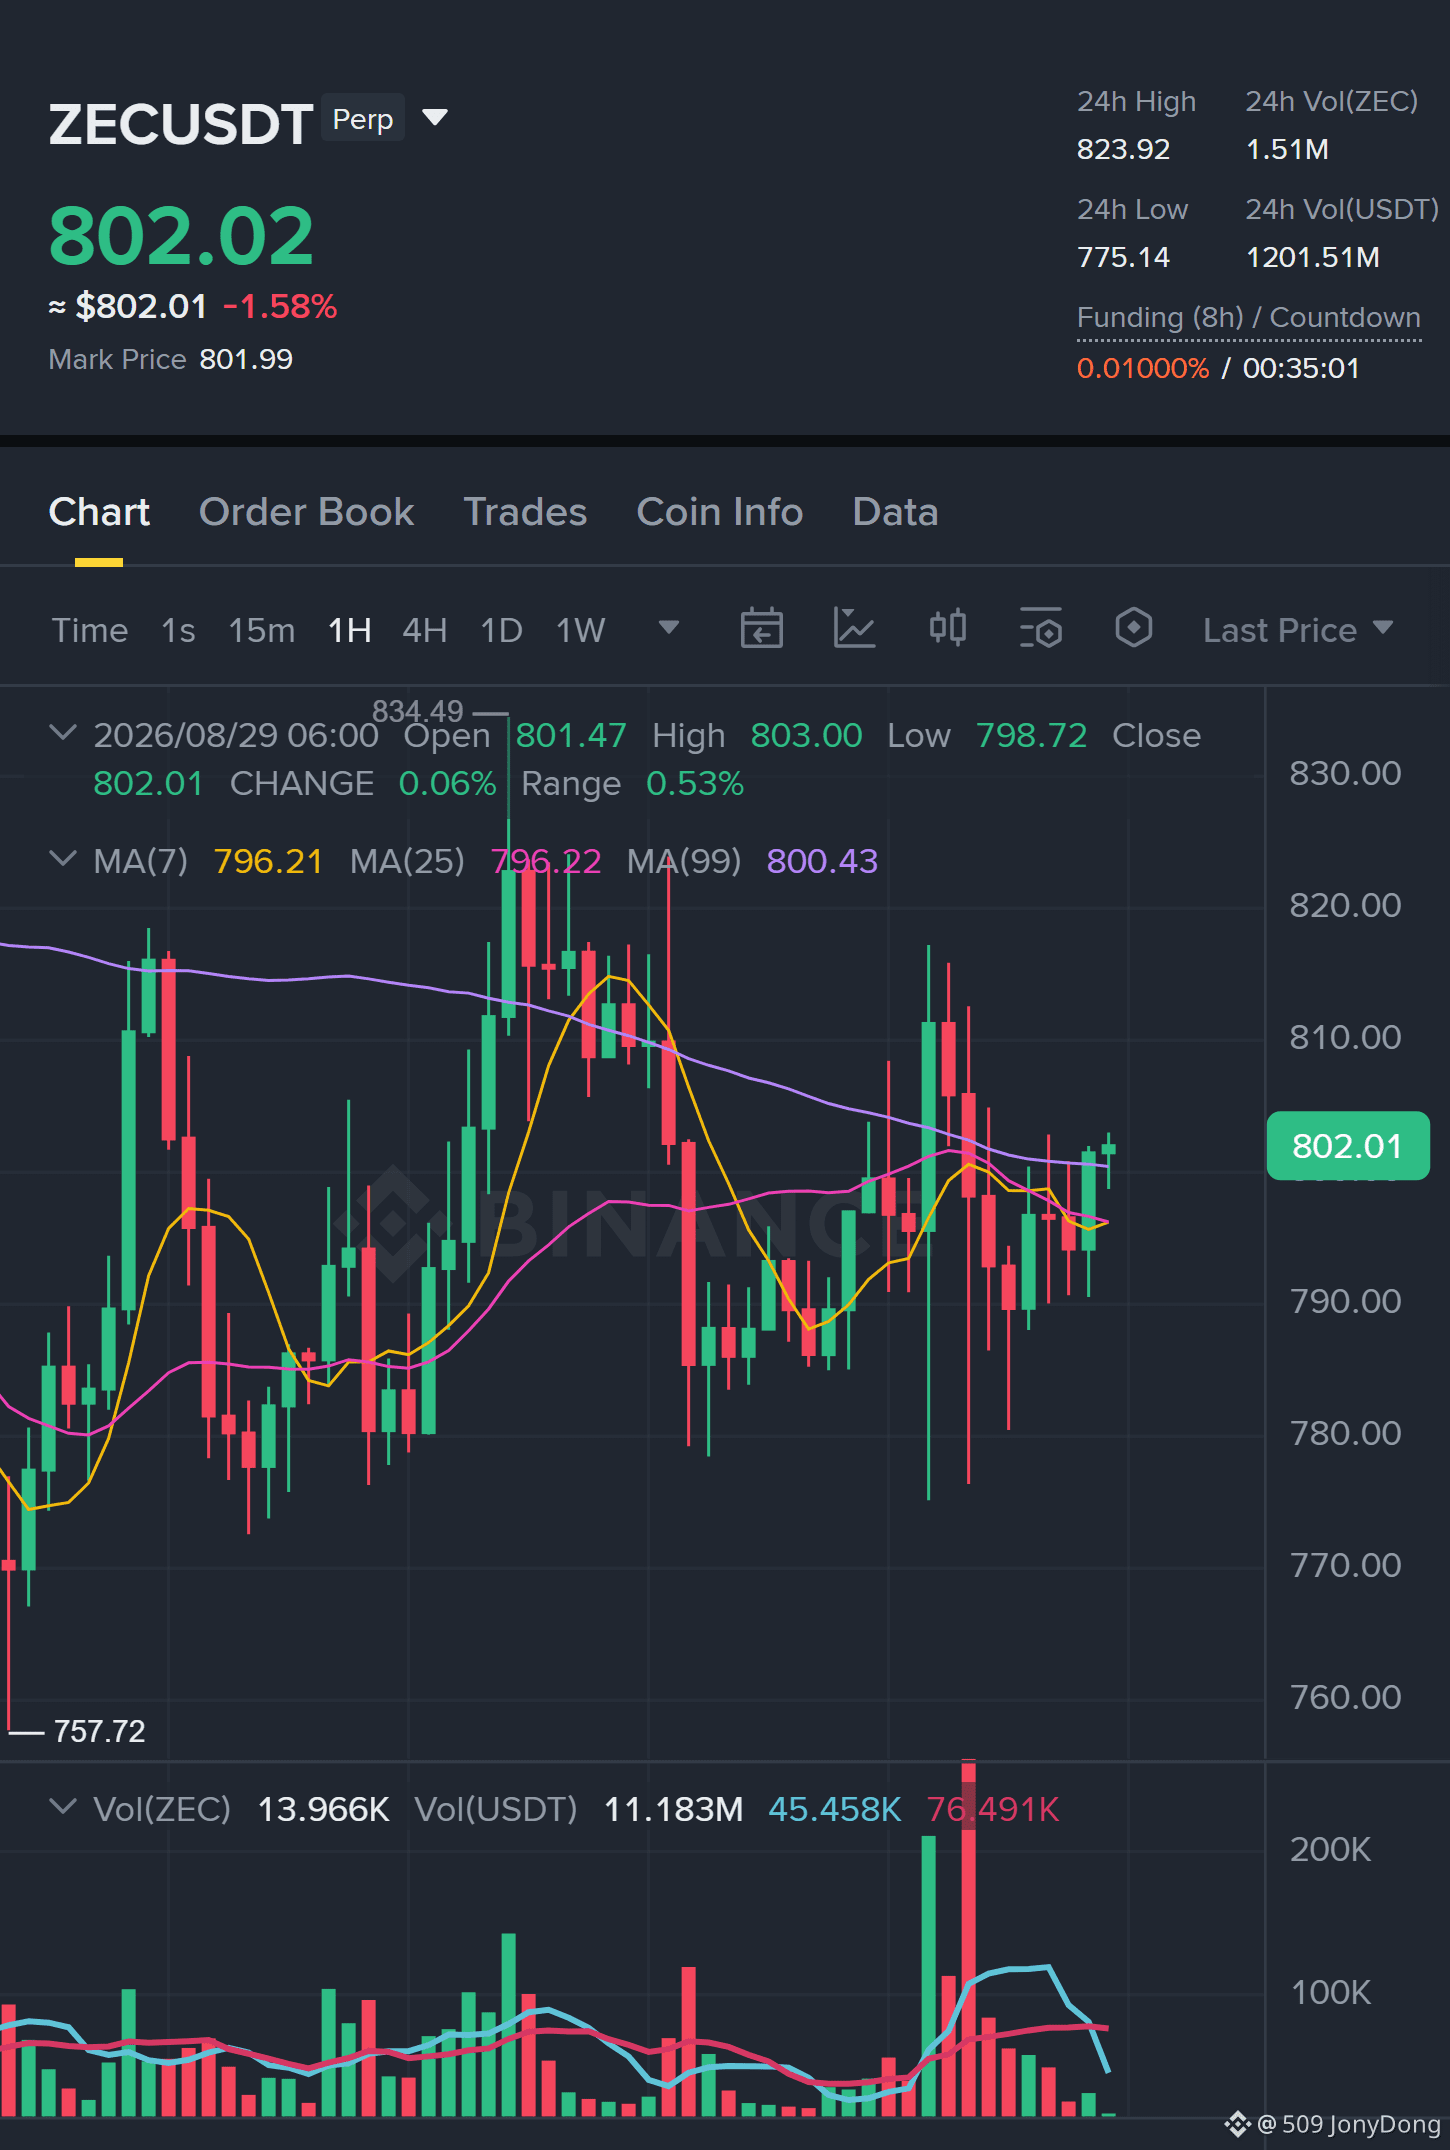This screenshot has height=2150, width=1450.
Task: Tap the 757.72 chart low marker
Action: (99, 1731)
